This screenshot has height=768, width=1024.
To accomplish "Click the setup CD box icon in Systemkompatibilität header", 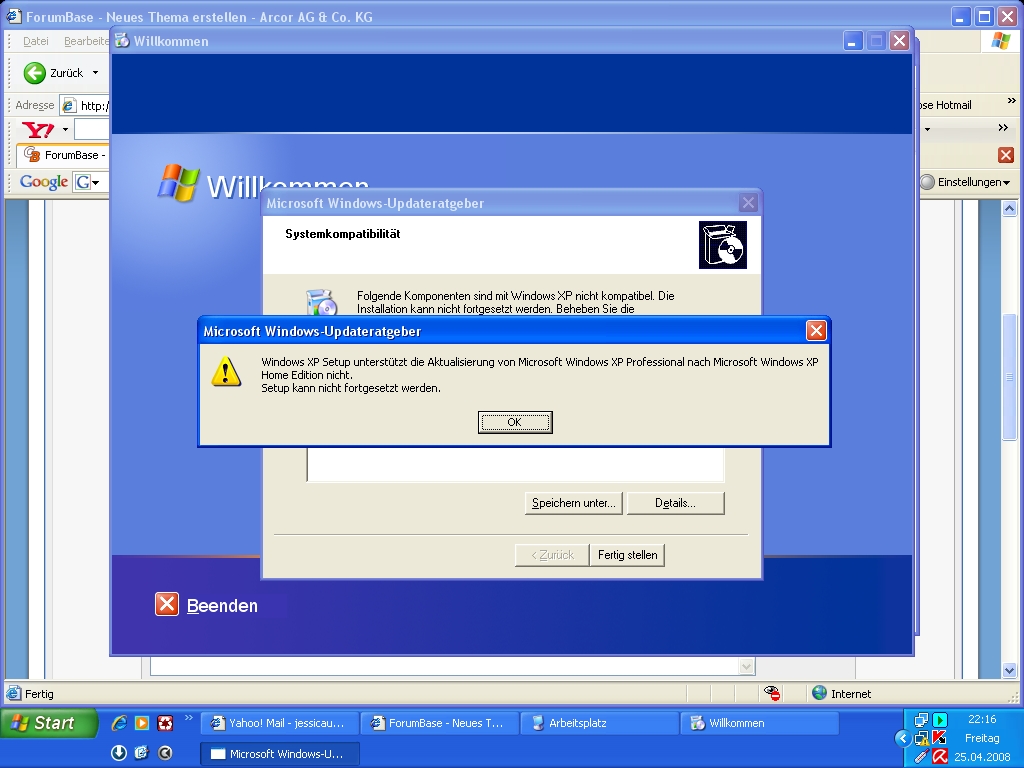I will (x=722, y=244).
